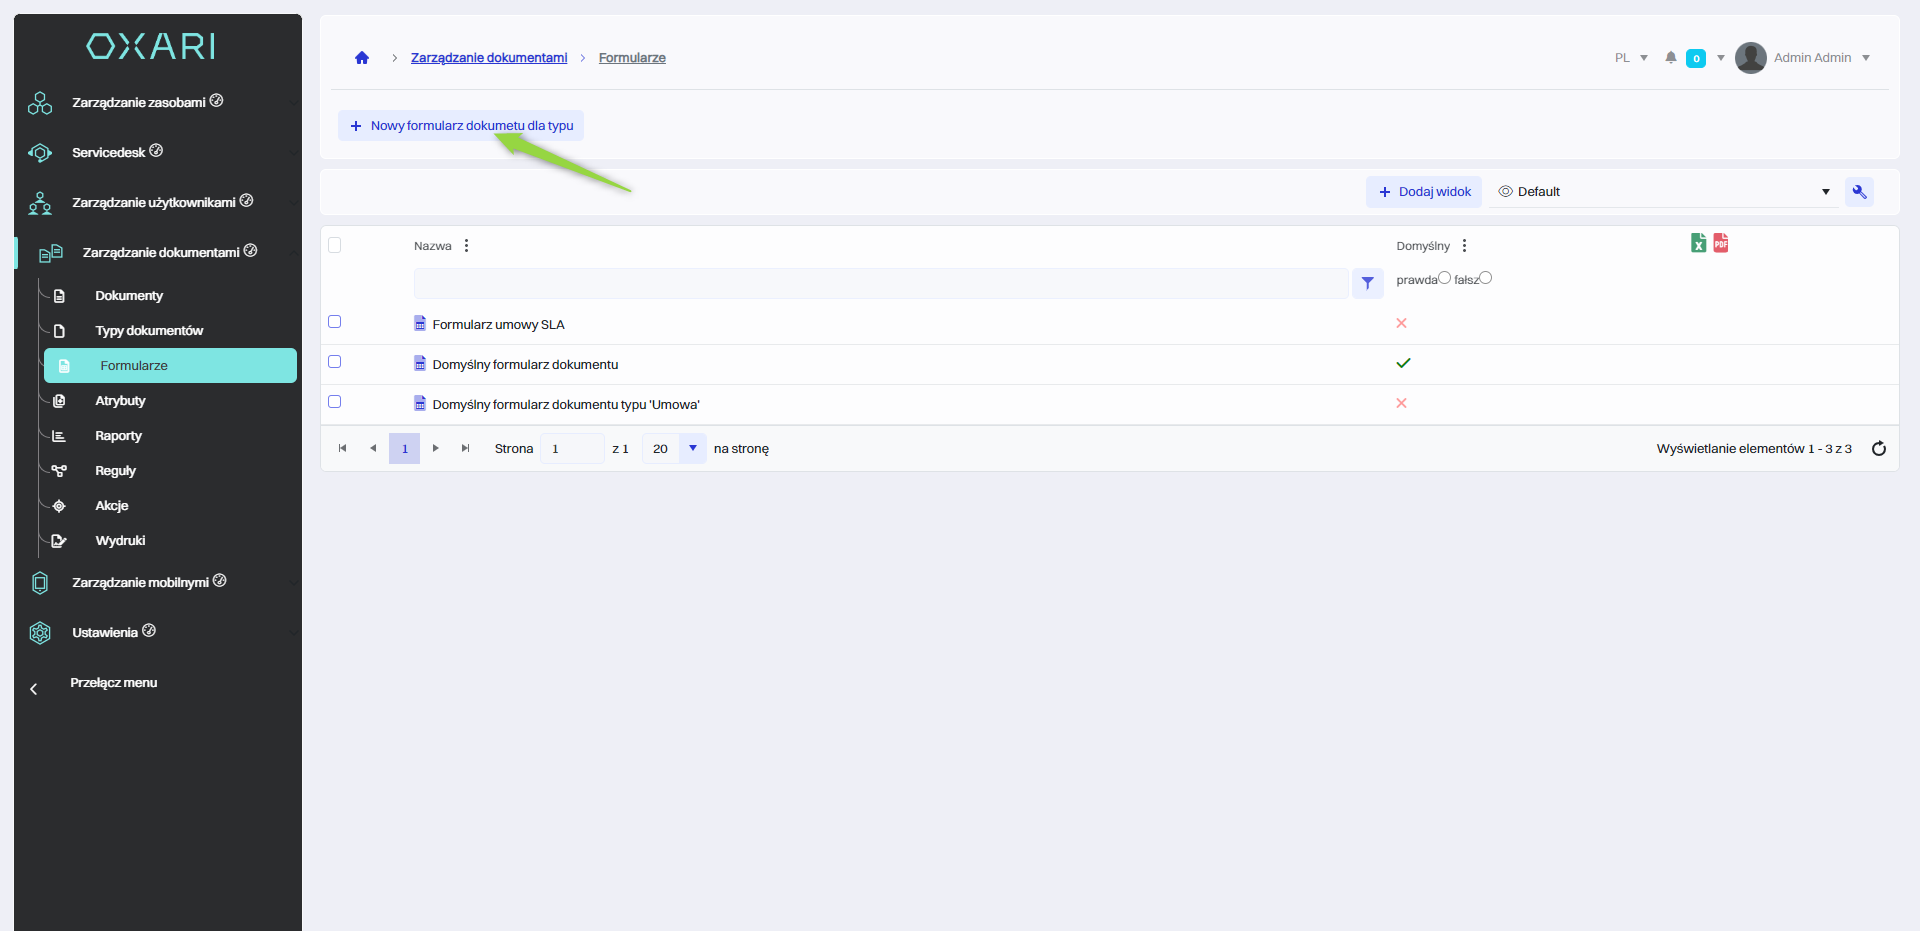Viewport: 1920px width, 931px height.
Task: Open Typy dokumentów menu item
Action: coord(149,331)
